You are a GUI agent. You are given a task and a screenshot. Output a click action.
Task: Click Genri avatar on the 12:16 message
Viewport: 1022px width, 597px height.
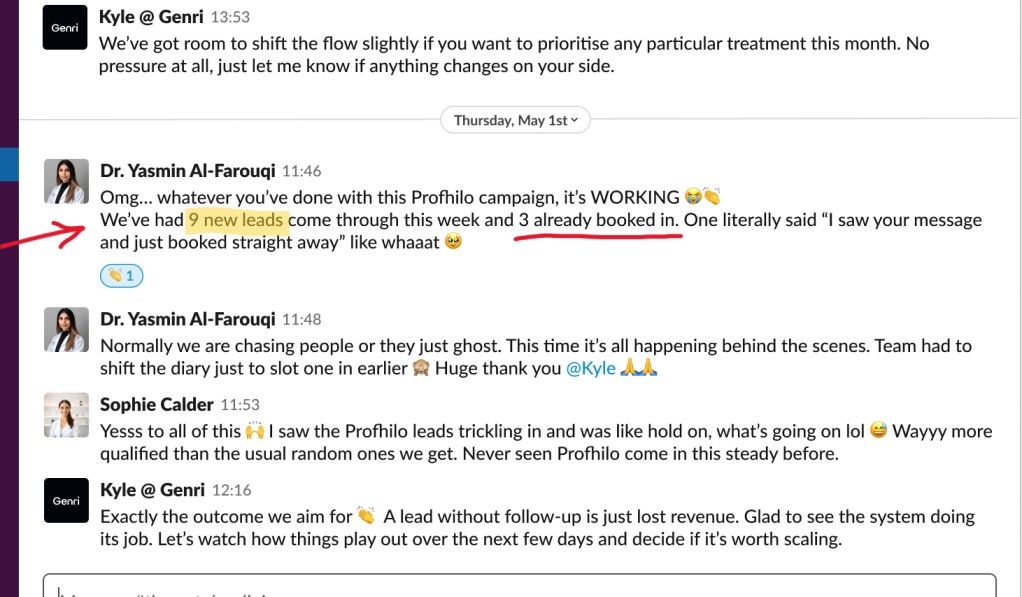tap(66, 500)
